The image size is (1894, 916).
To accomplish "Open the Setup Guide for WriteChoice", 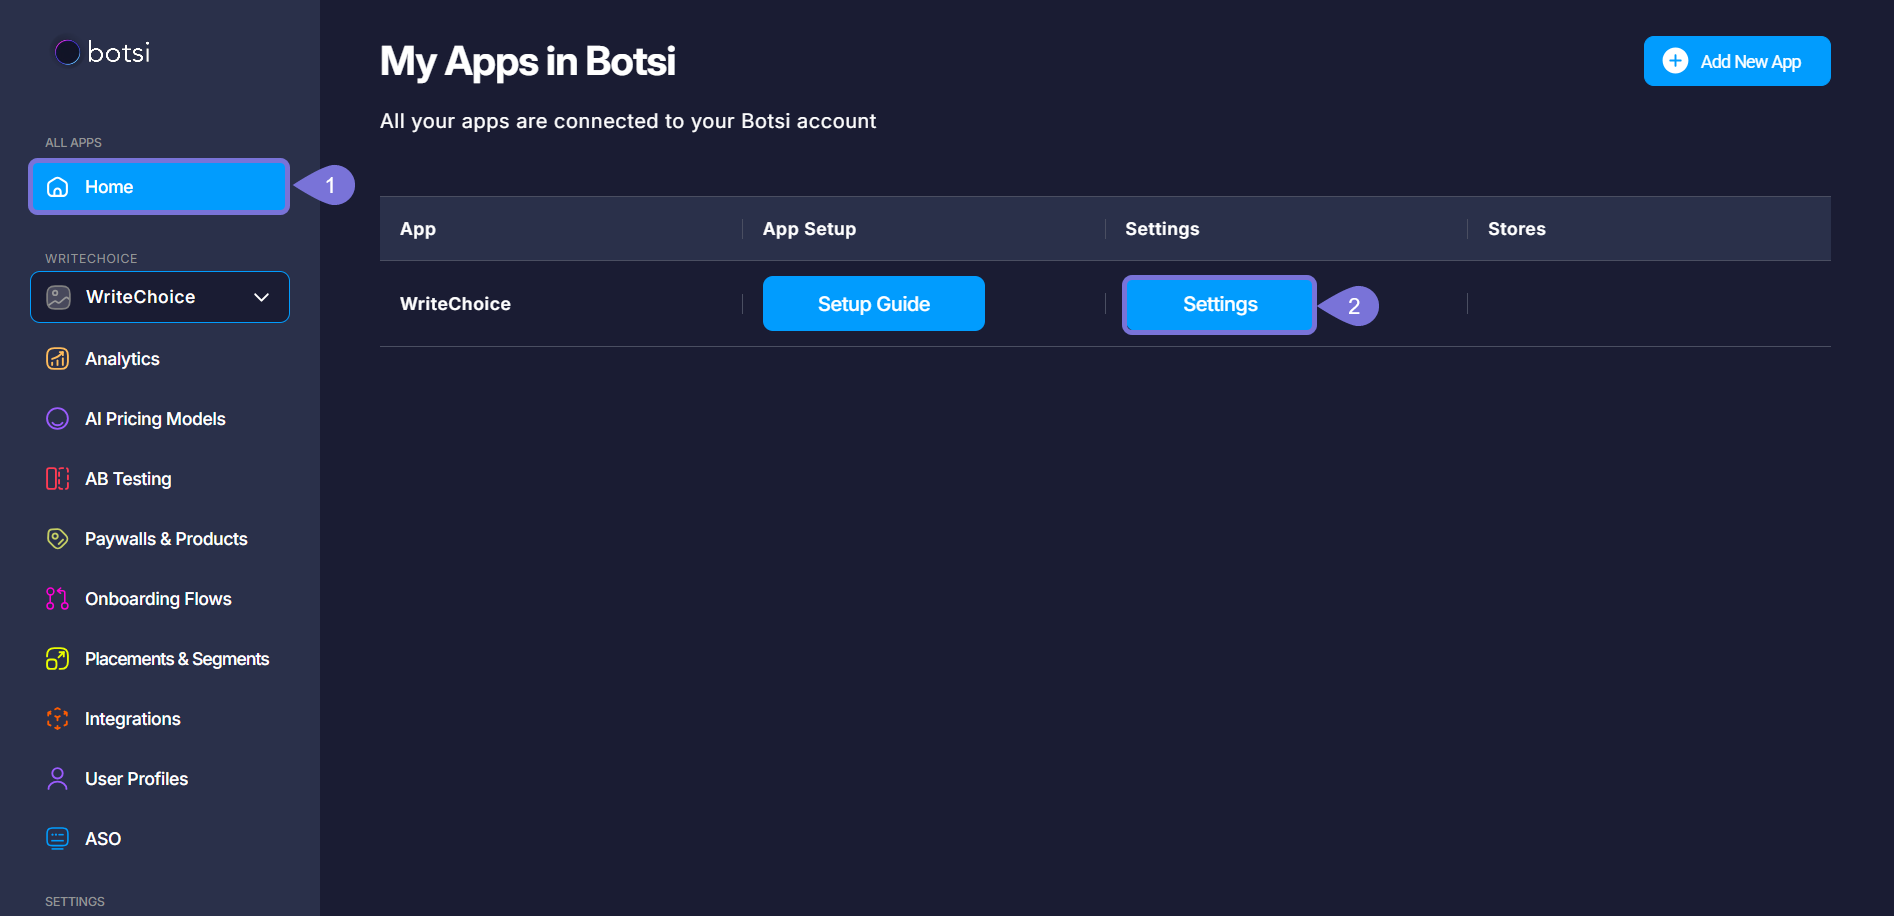I will pos(873,303).
